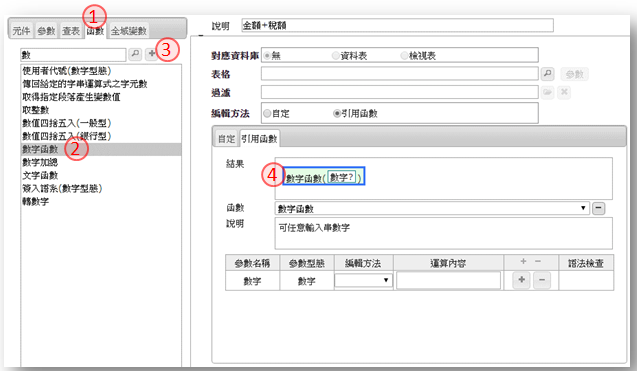The height and width of the screenshot is (371, 637).
Task: Click the 表格 text field
Action: (400, 74)
